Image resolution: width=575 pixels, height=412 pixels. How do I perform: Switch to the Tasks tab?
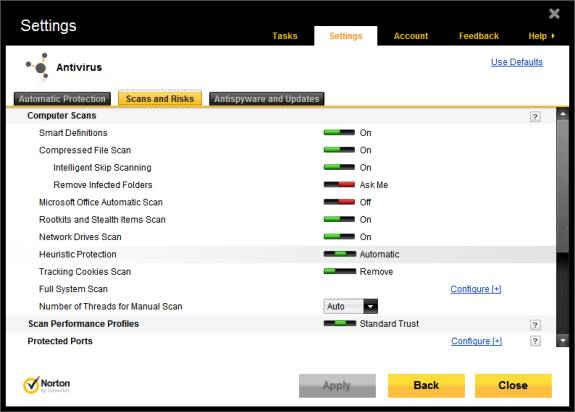[285, 36]
